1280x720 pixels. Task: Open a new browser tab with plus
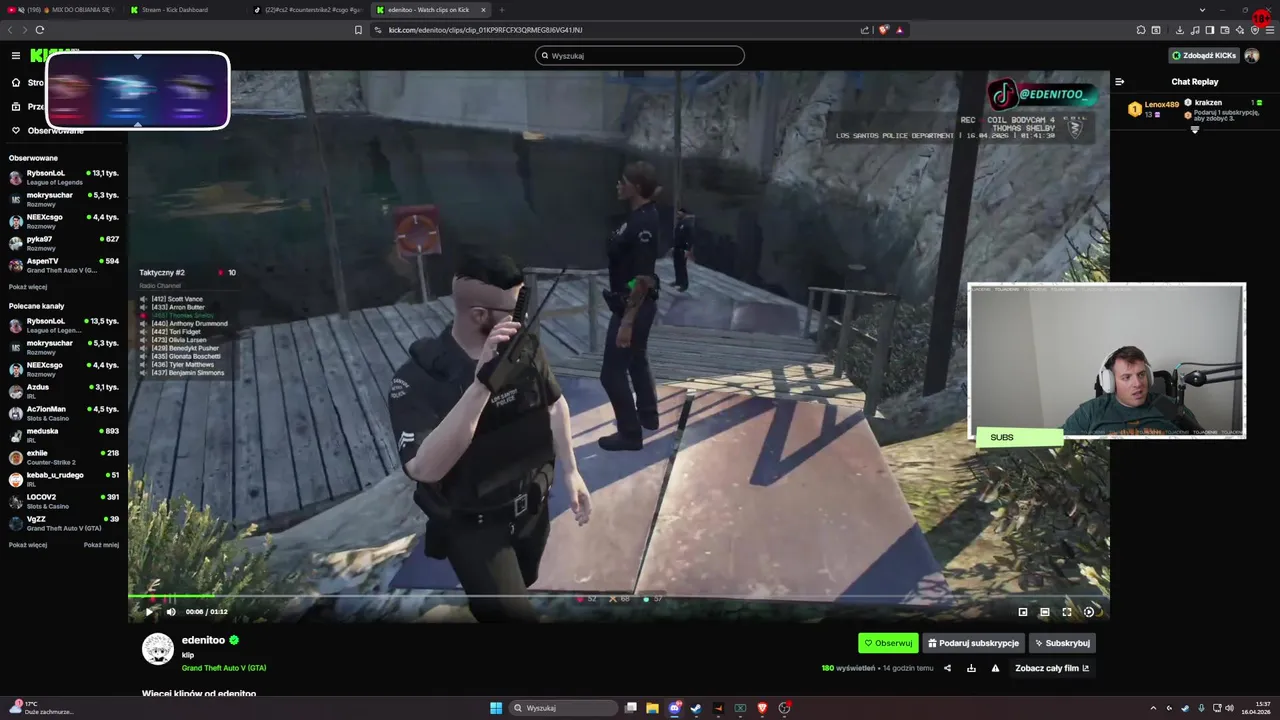(502, 9)
